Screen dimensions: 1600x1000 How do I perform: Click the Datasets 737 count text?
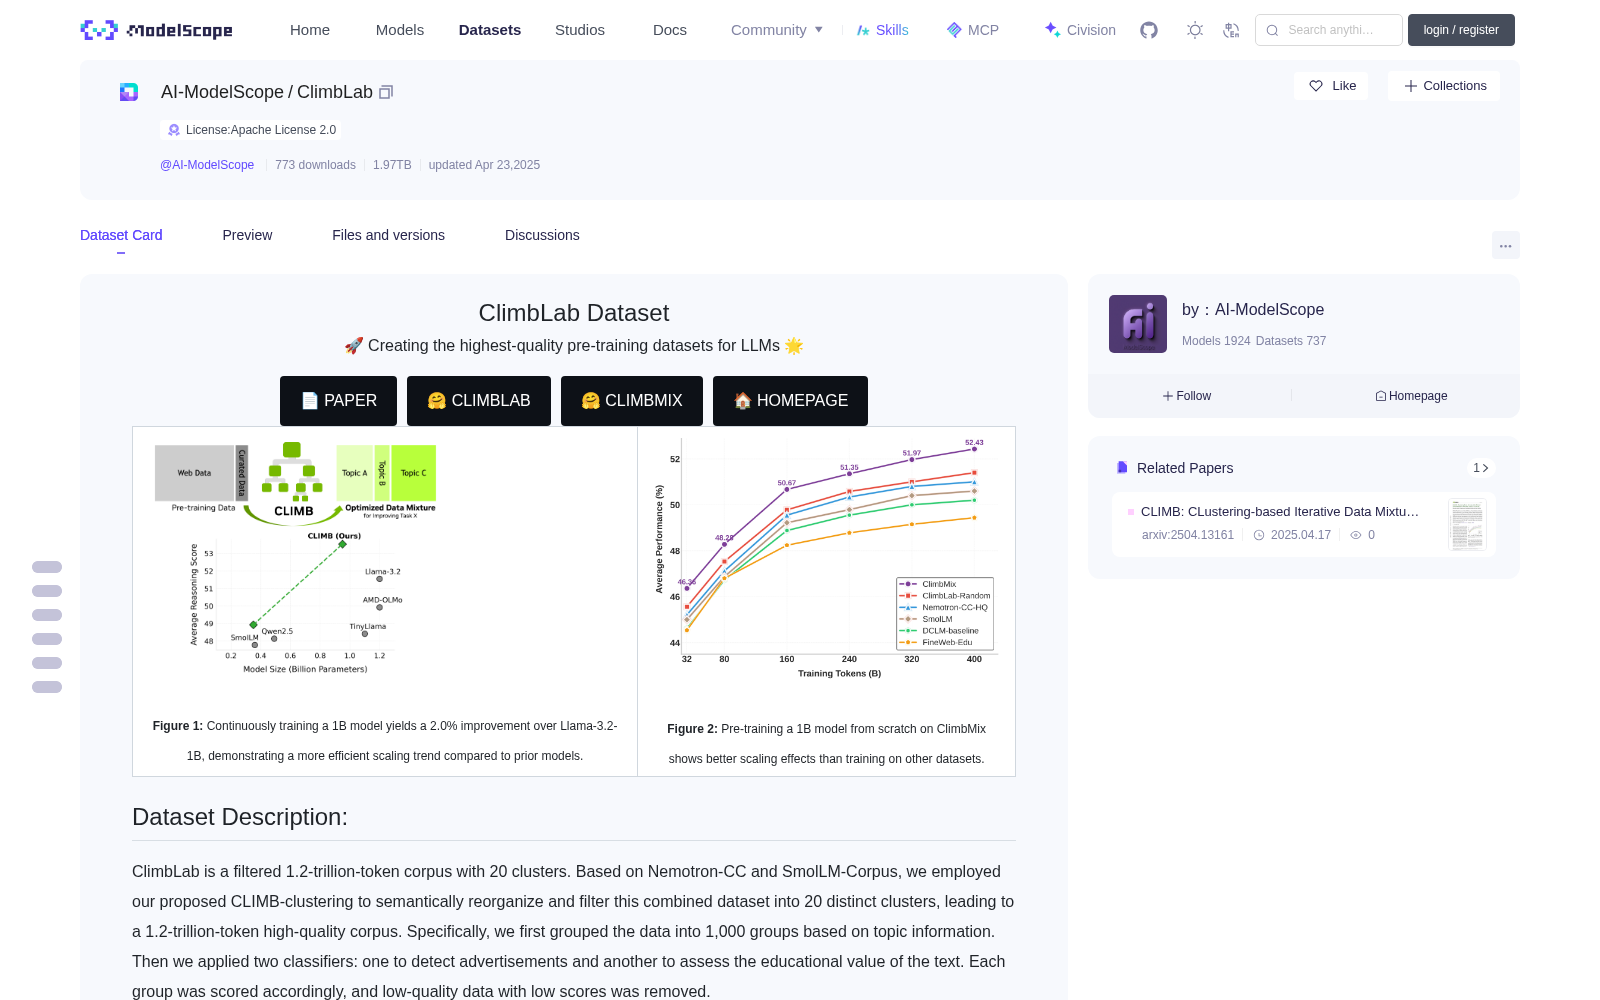(1291, 341)
